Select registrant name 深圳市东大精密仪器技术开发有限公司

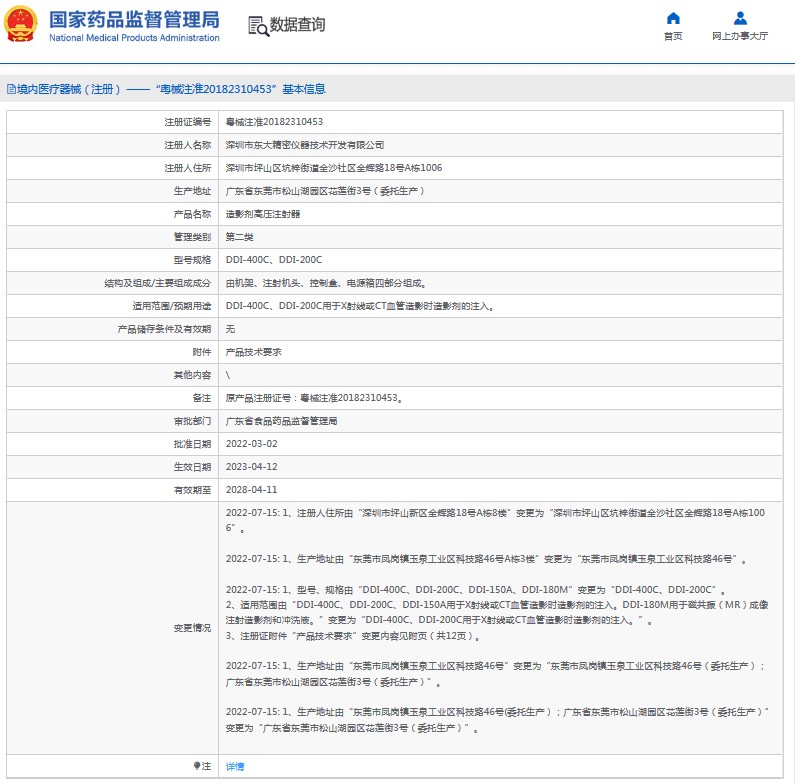coord(305,145)
